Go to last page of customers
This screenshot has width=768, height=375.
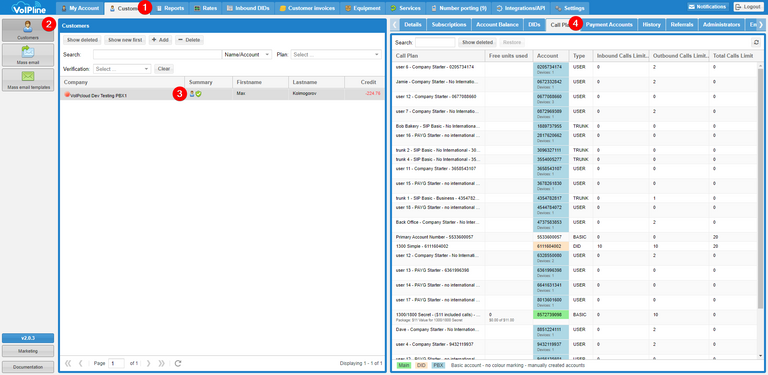161,363
